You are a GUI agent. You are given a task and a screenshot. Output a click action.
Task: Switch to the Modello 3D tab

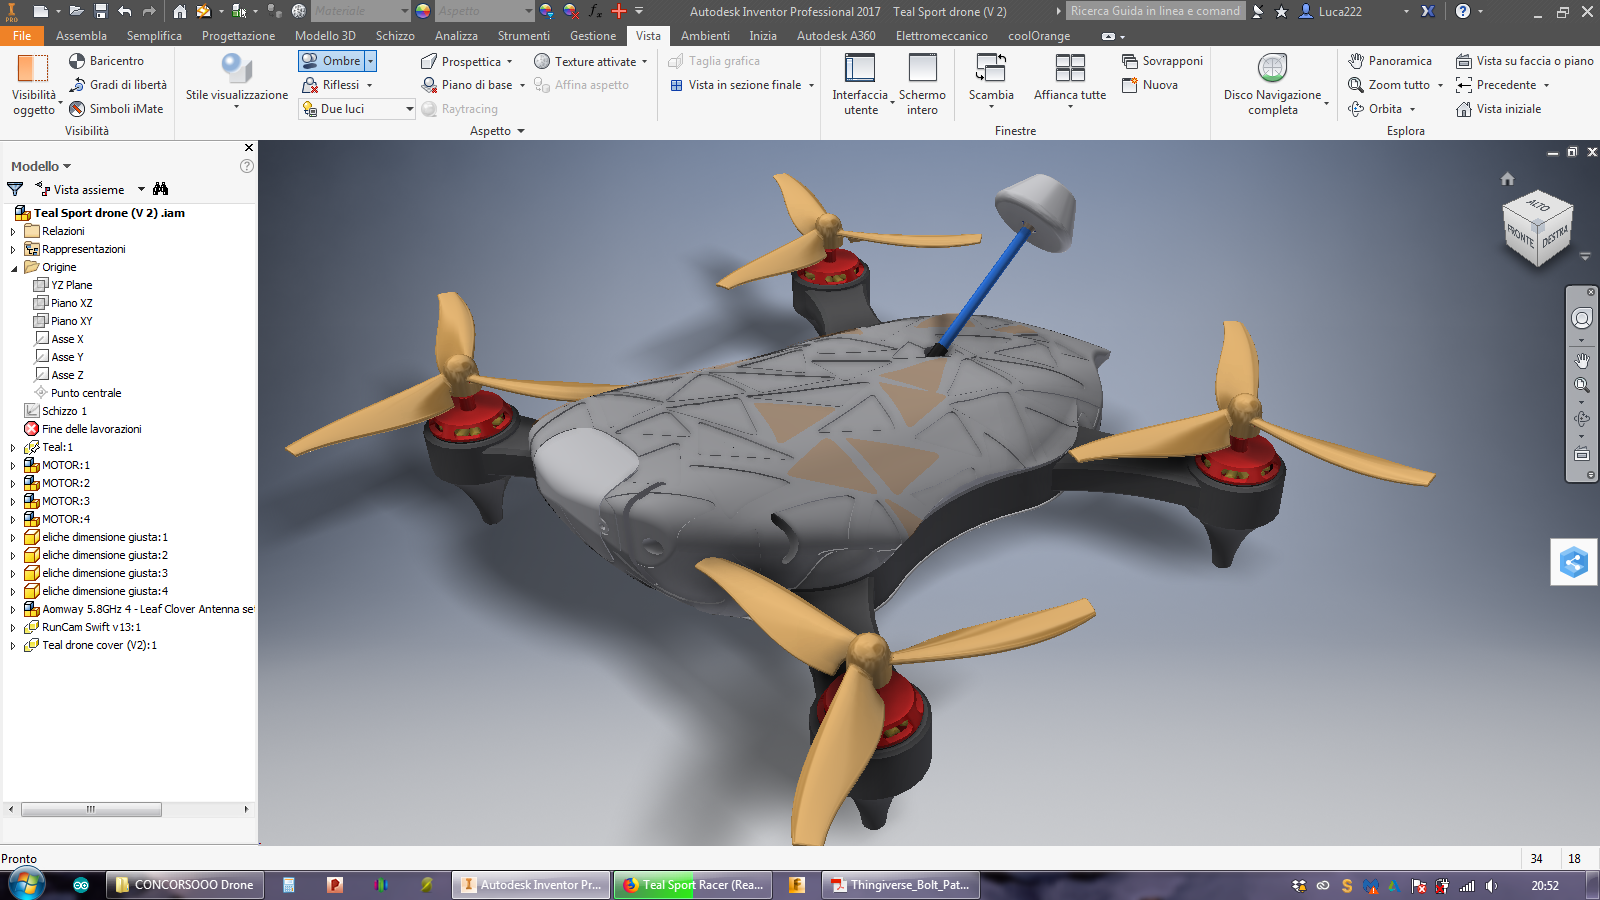pos(325,35)
